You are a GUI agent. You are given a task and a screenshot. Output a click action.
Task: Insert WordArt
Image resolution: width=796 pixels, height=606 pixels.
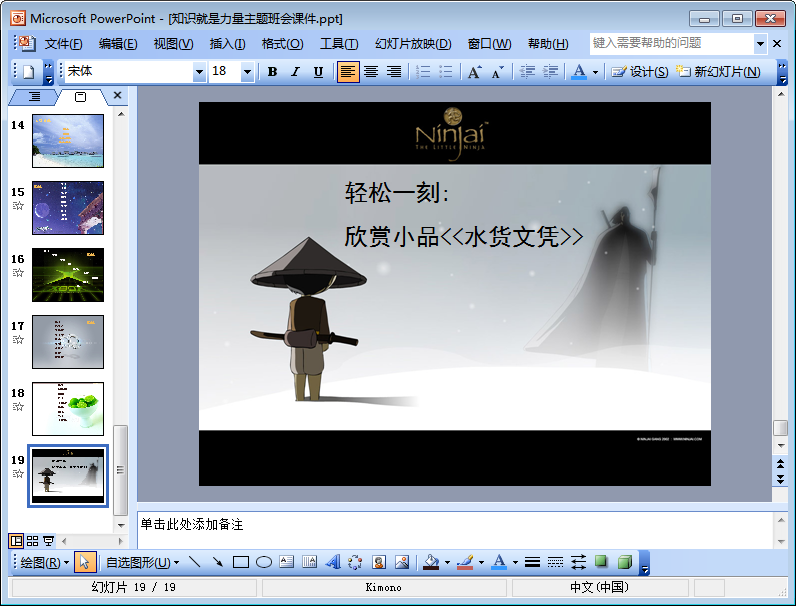pos(333,562)
